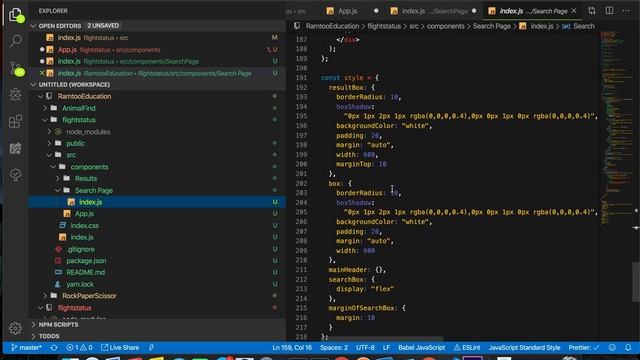640x360 pixels.
Task: Open index.js flightstatus src in Open Editors
Action: tap(157, 38)
